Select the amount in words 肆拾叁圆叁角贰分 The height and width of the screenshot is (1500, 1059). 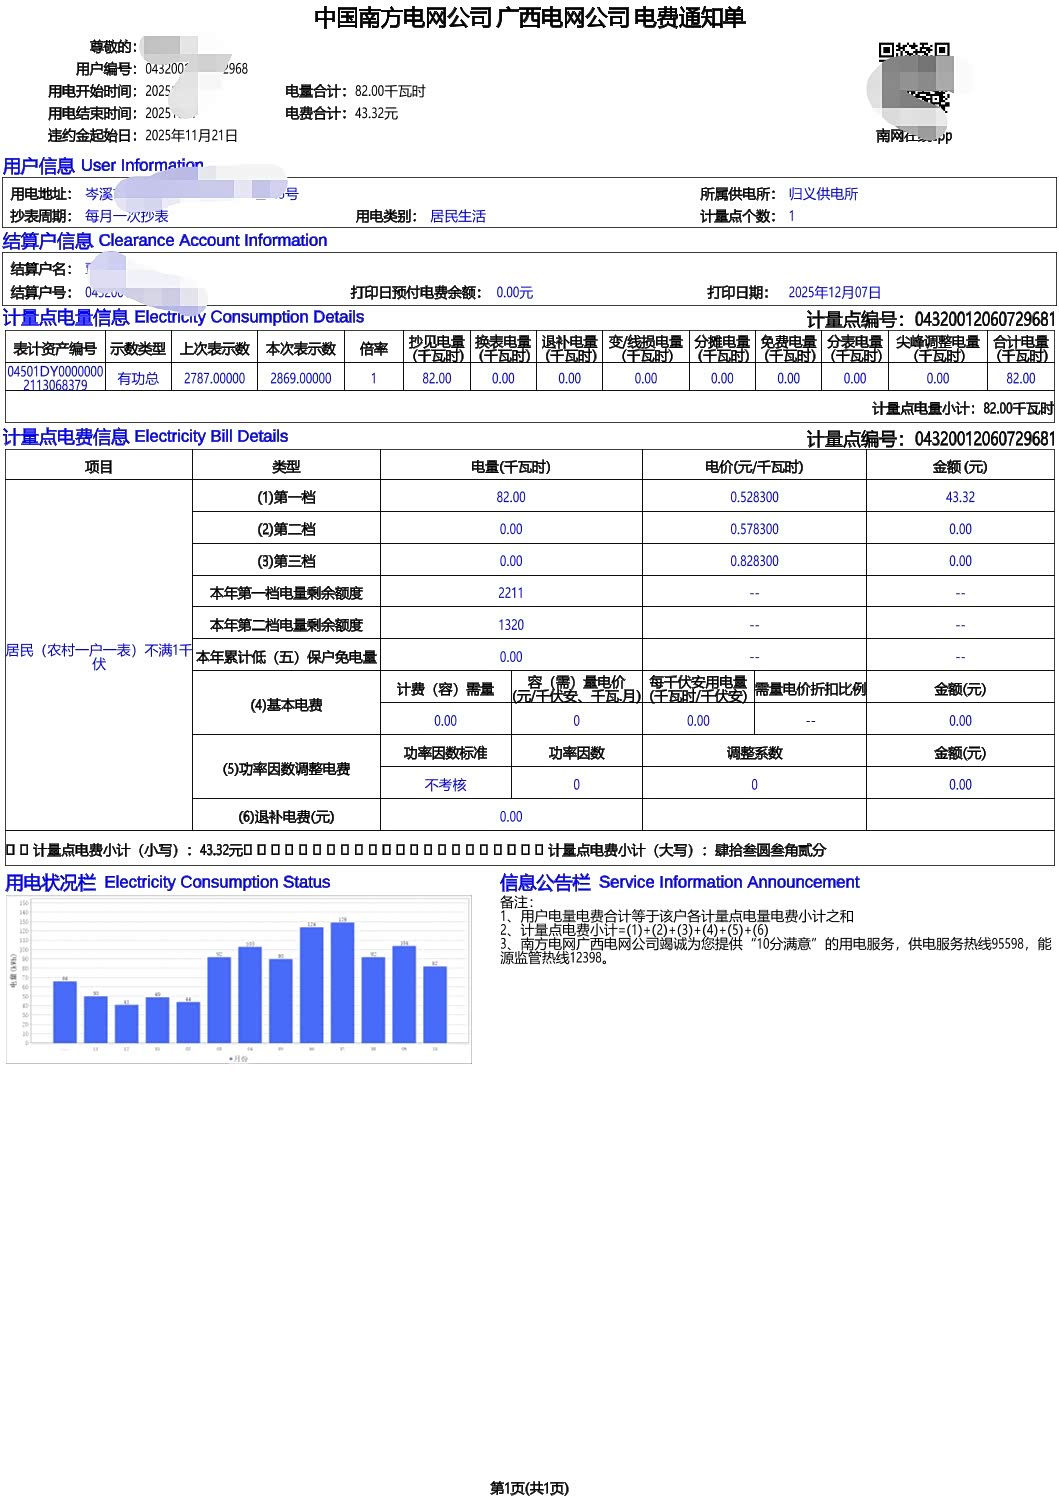[x=770, y=850]
